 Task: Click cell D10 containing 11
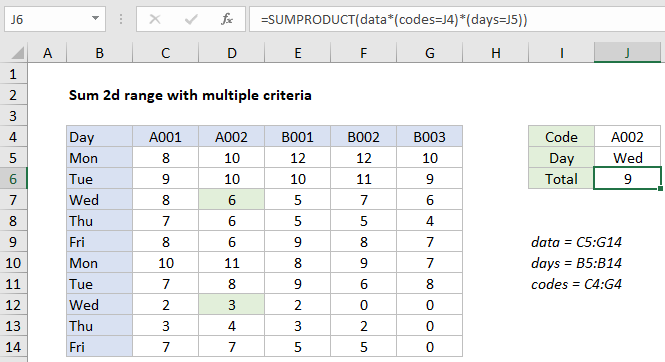pos(232,263)
